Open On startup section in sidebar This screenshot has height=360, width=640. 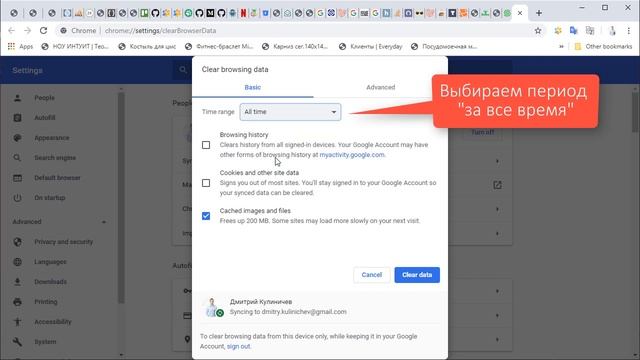click(x=49, y=198)
